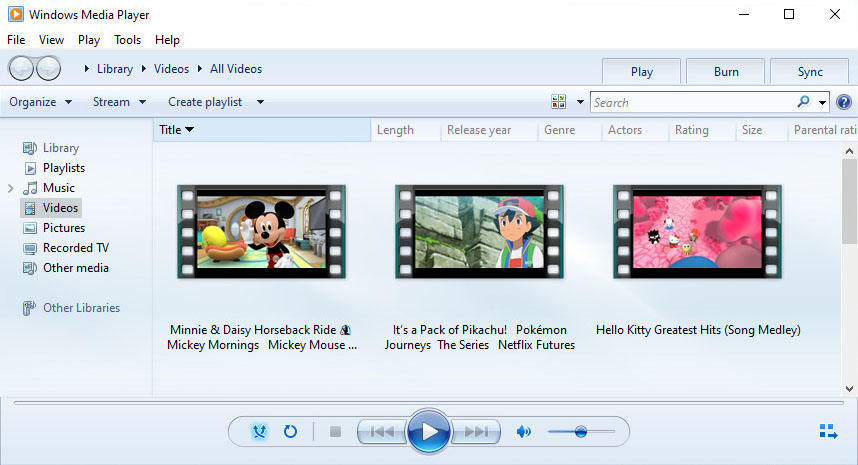Click the search magnifier icon
This screenshot has width=858, height=465.
click(803, 102)
